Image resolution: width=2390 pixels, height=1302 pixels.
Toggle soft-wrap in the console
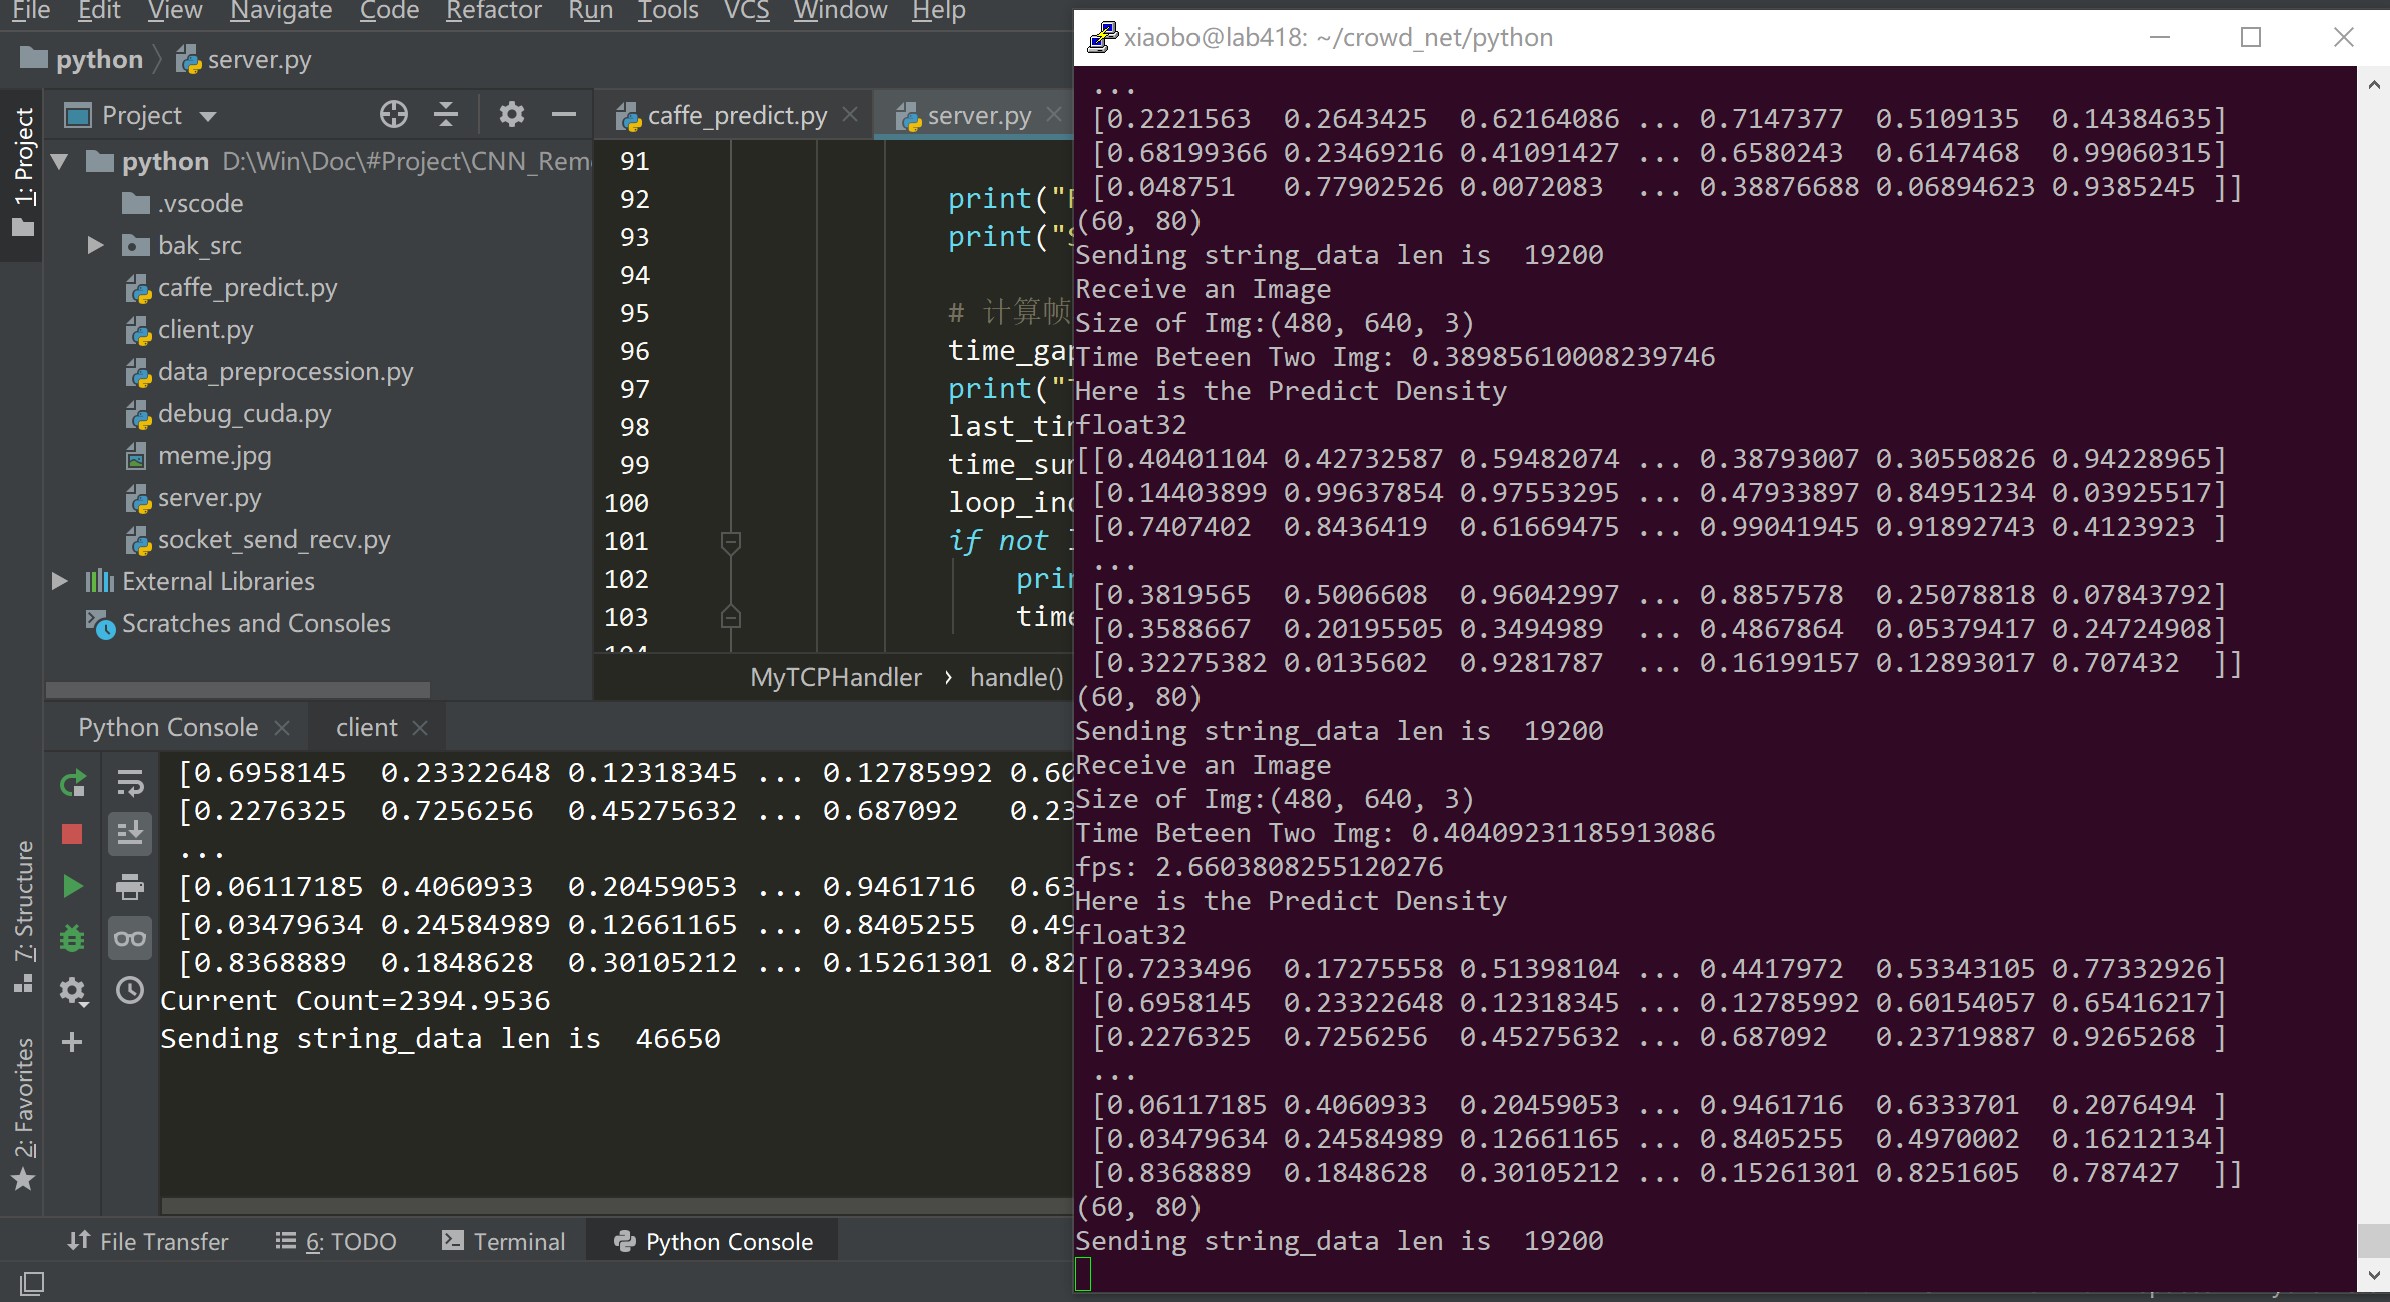coord(130,783)
